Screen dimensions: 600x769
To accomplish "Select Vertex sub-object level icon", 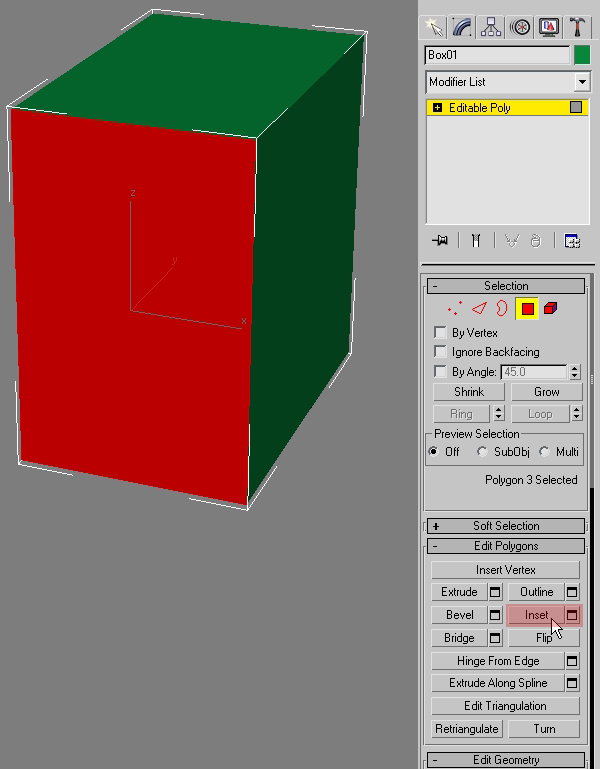I will coord(455,309).
